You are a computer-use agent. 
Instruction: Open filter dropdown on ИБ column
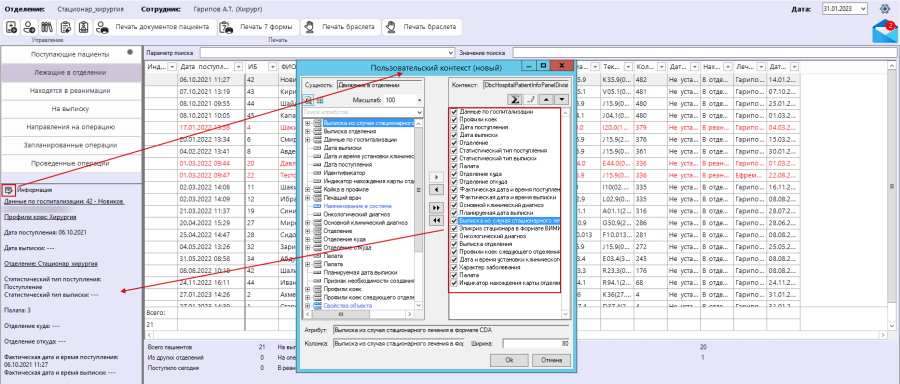(x=273, y=67)
